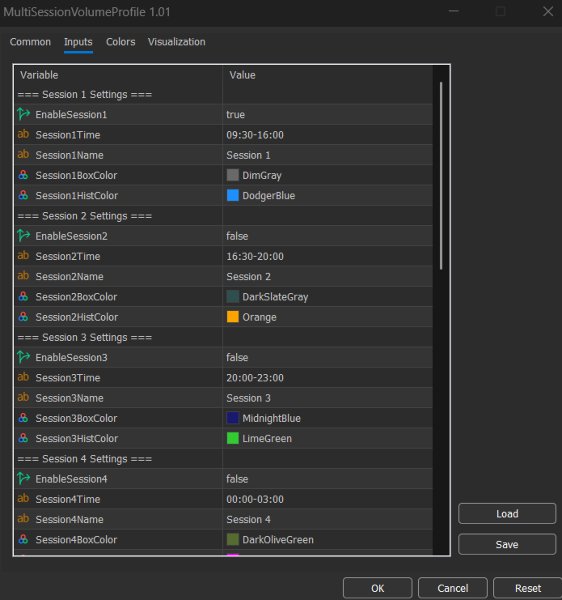Toggle EnableSession3 value false
Image resolution: width=562 pixels, height=600 pixels.
point(327,357)
